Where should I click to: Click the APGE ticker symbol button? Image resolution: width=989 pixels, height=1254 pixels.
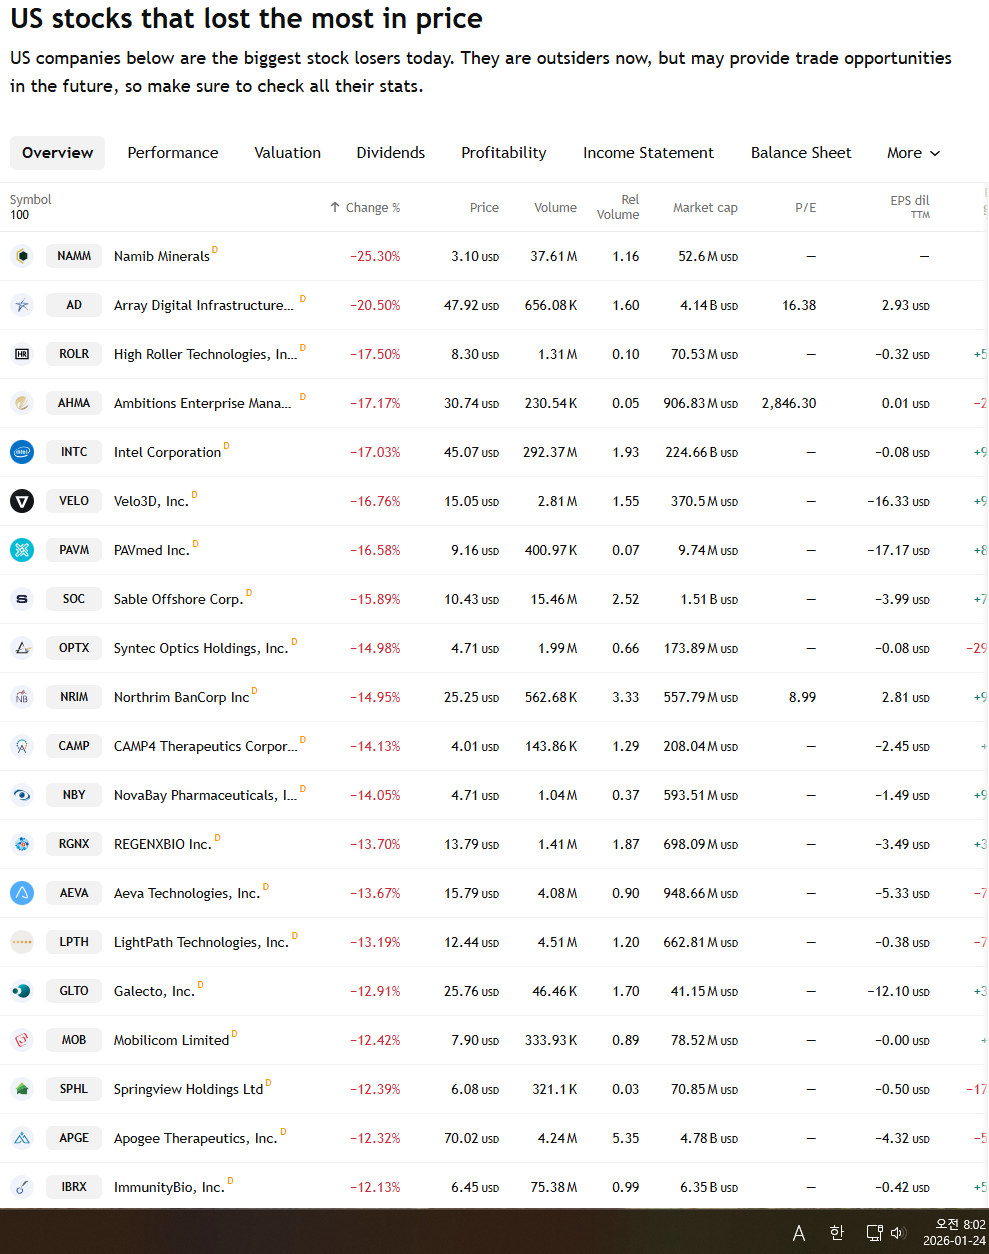[x=74, y=1138]
